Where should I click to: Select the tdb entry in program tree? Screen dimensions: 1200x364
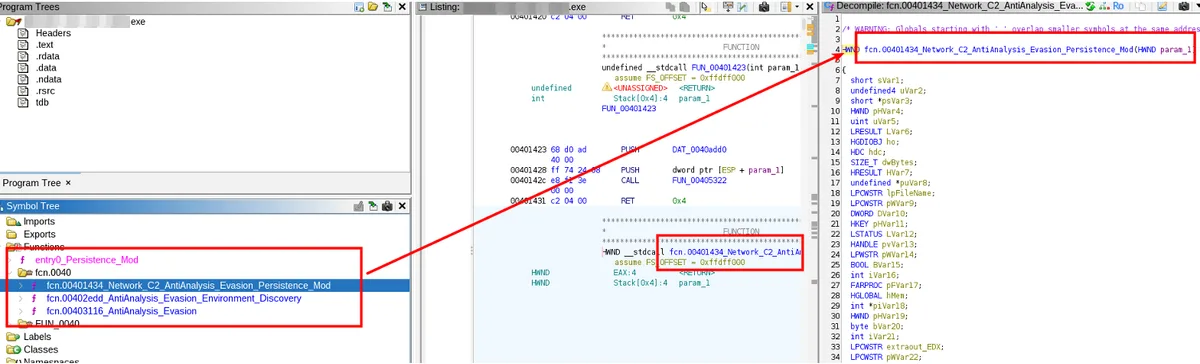tap(42, 102)
